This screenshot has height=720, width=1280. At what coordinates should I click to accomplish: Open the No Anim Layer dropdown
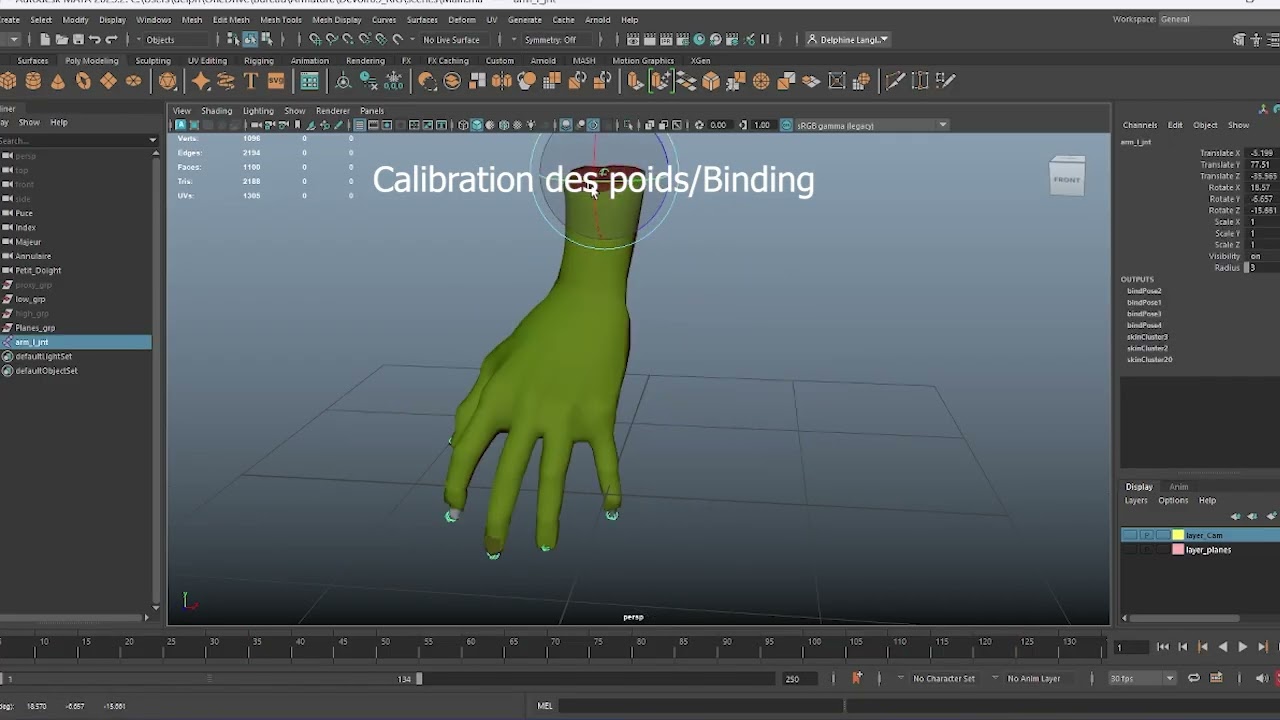point(1033,678)
